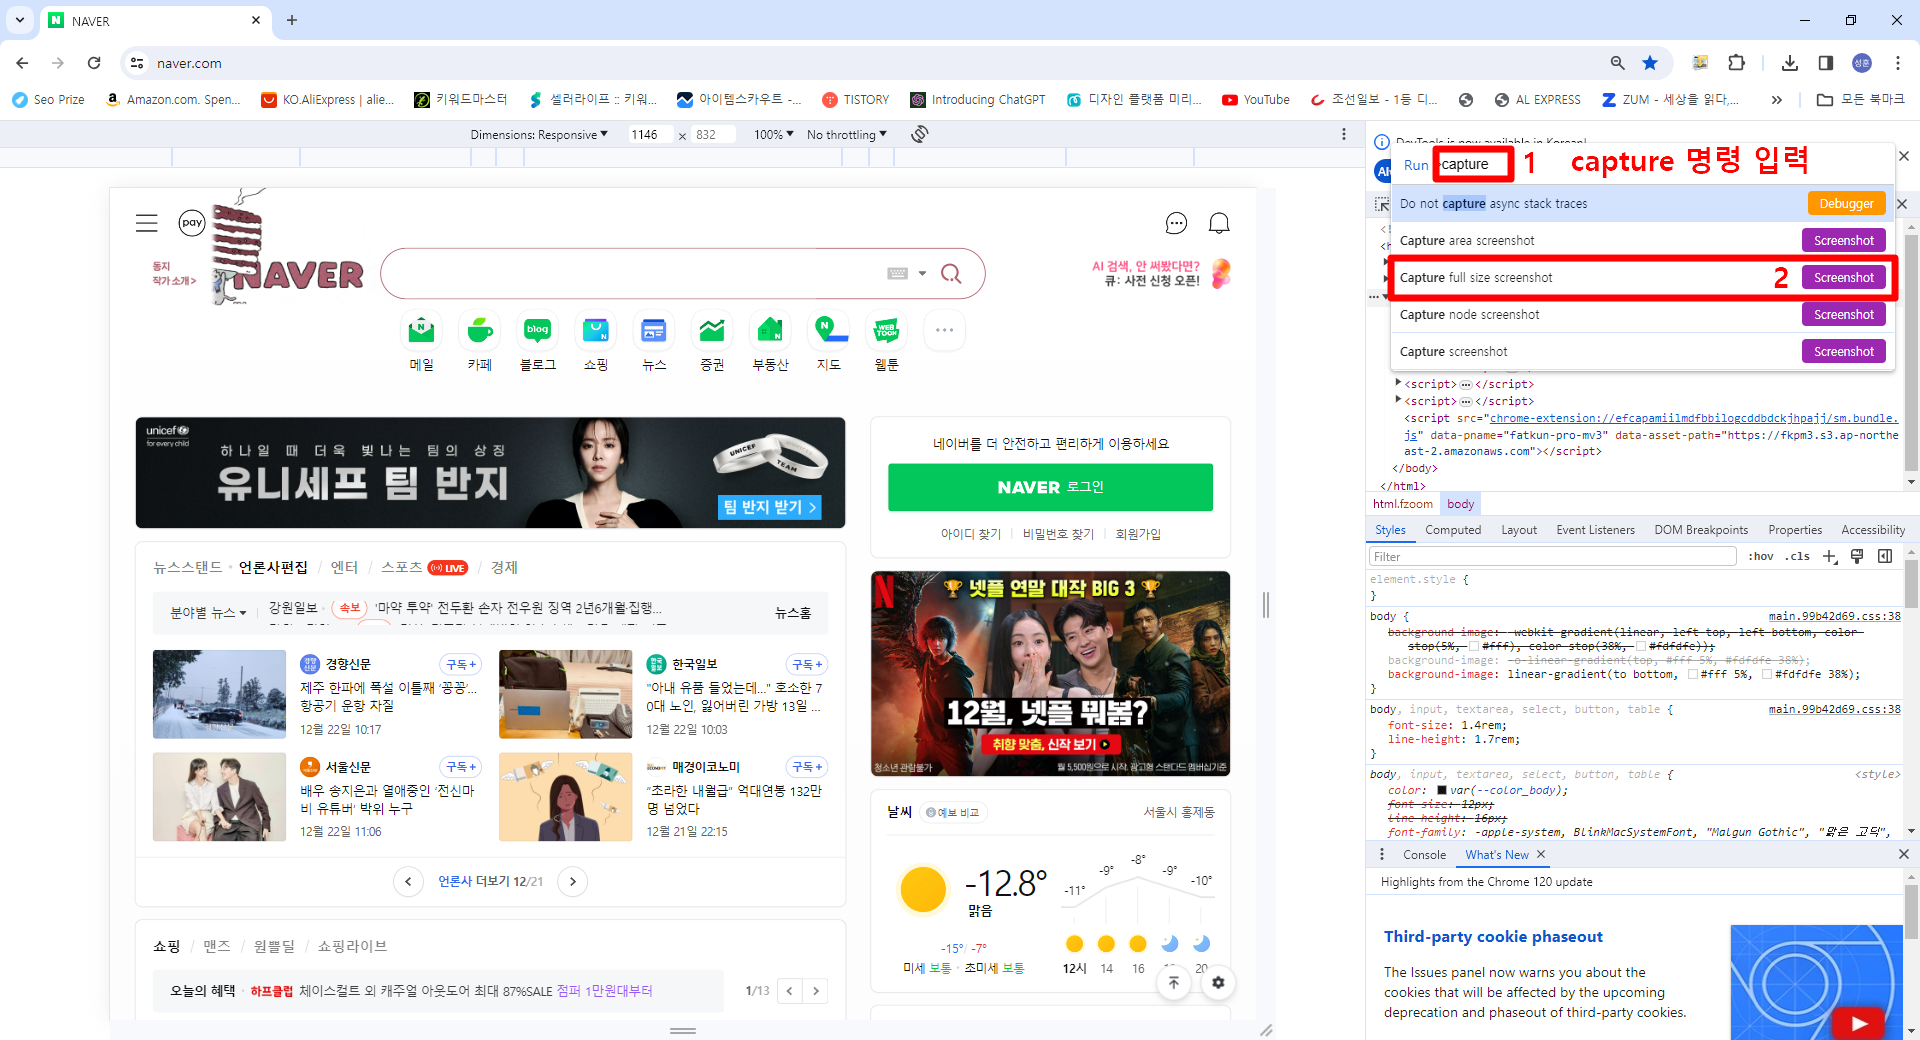Open the Chrome extensions puzzle icon
This screenshot has width=1920, height=1040.
tap(1736, 63)
